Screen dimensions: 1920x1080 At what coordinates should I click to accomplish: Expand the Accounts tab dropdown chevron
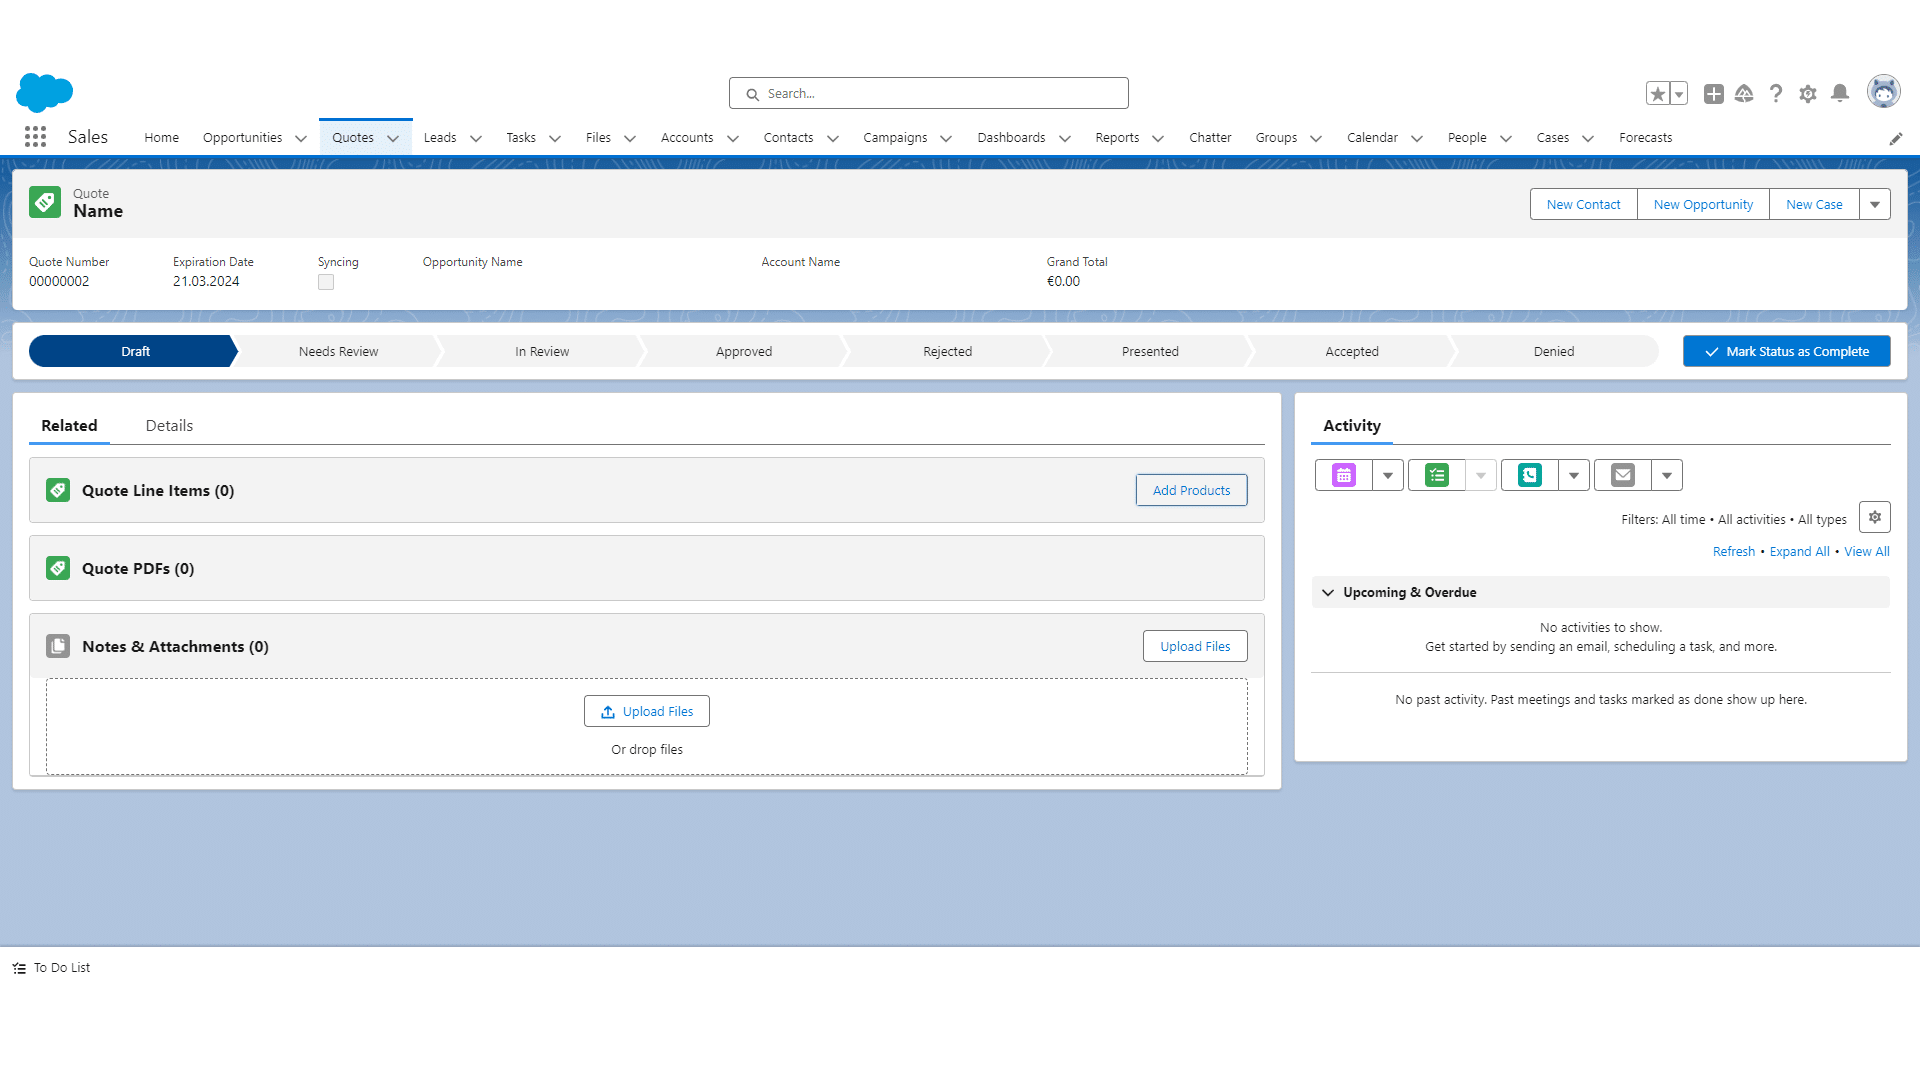733,138
